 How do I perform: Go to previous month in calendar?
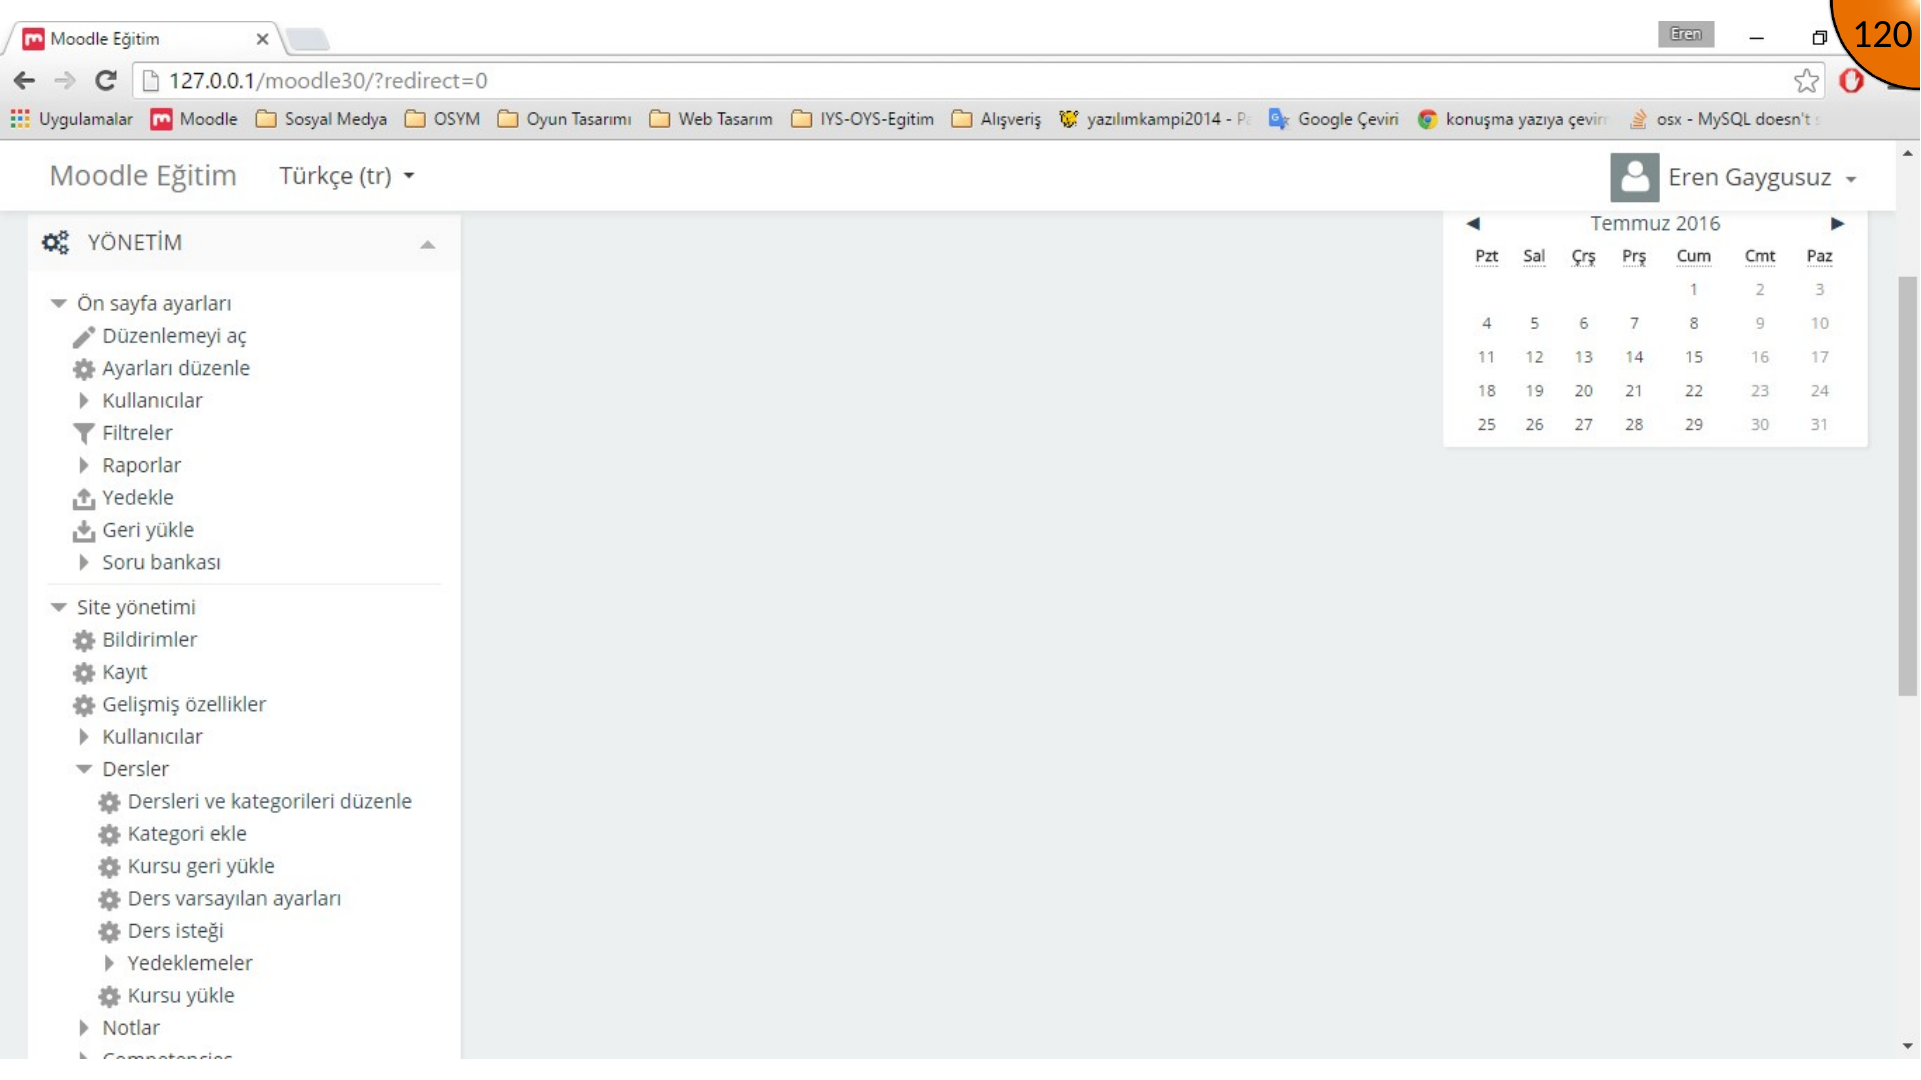(1473, 224)
